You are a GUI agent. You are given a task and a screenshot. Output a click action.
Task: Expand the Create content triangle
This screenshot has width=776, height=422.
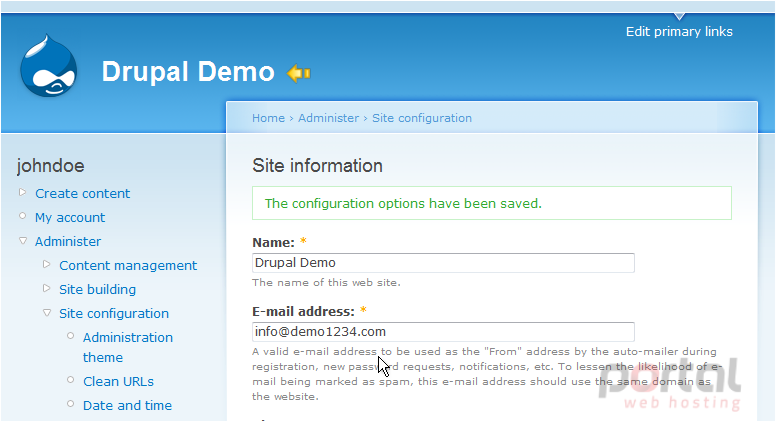point(22,192)
